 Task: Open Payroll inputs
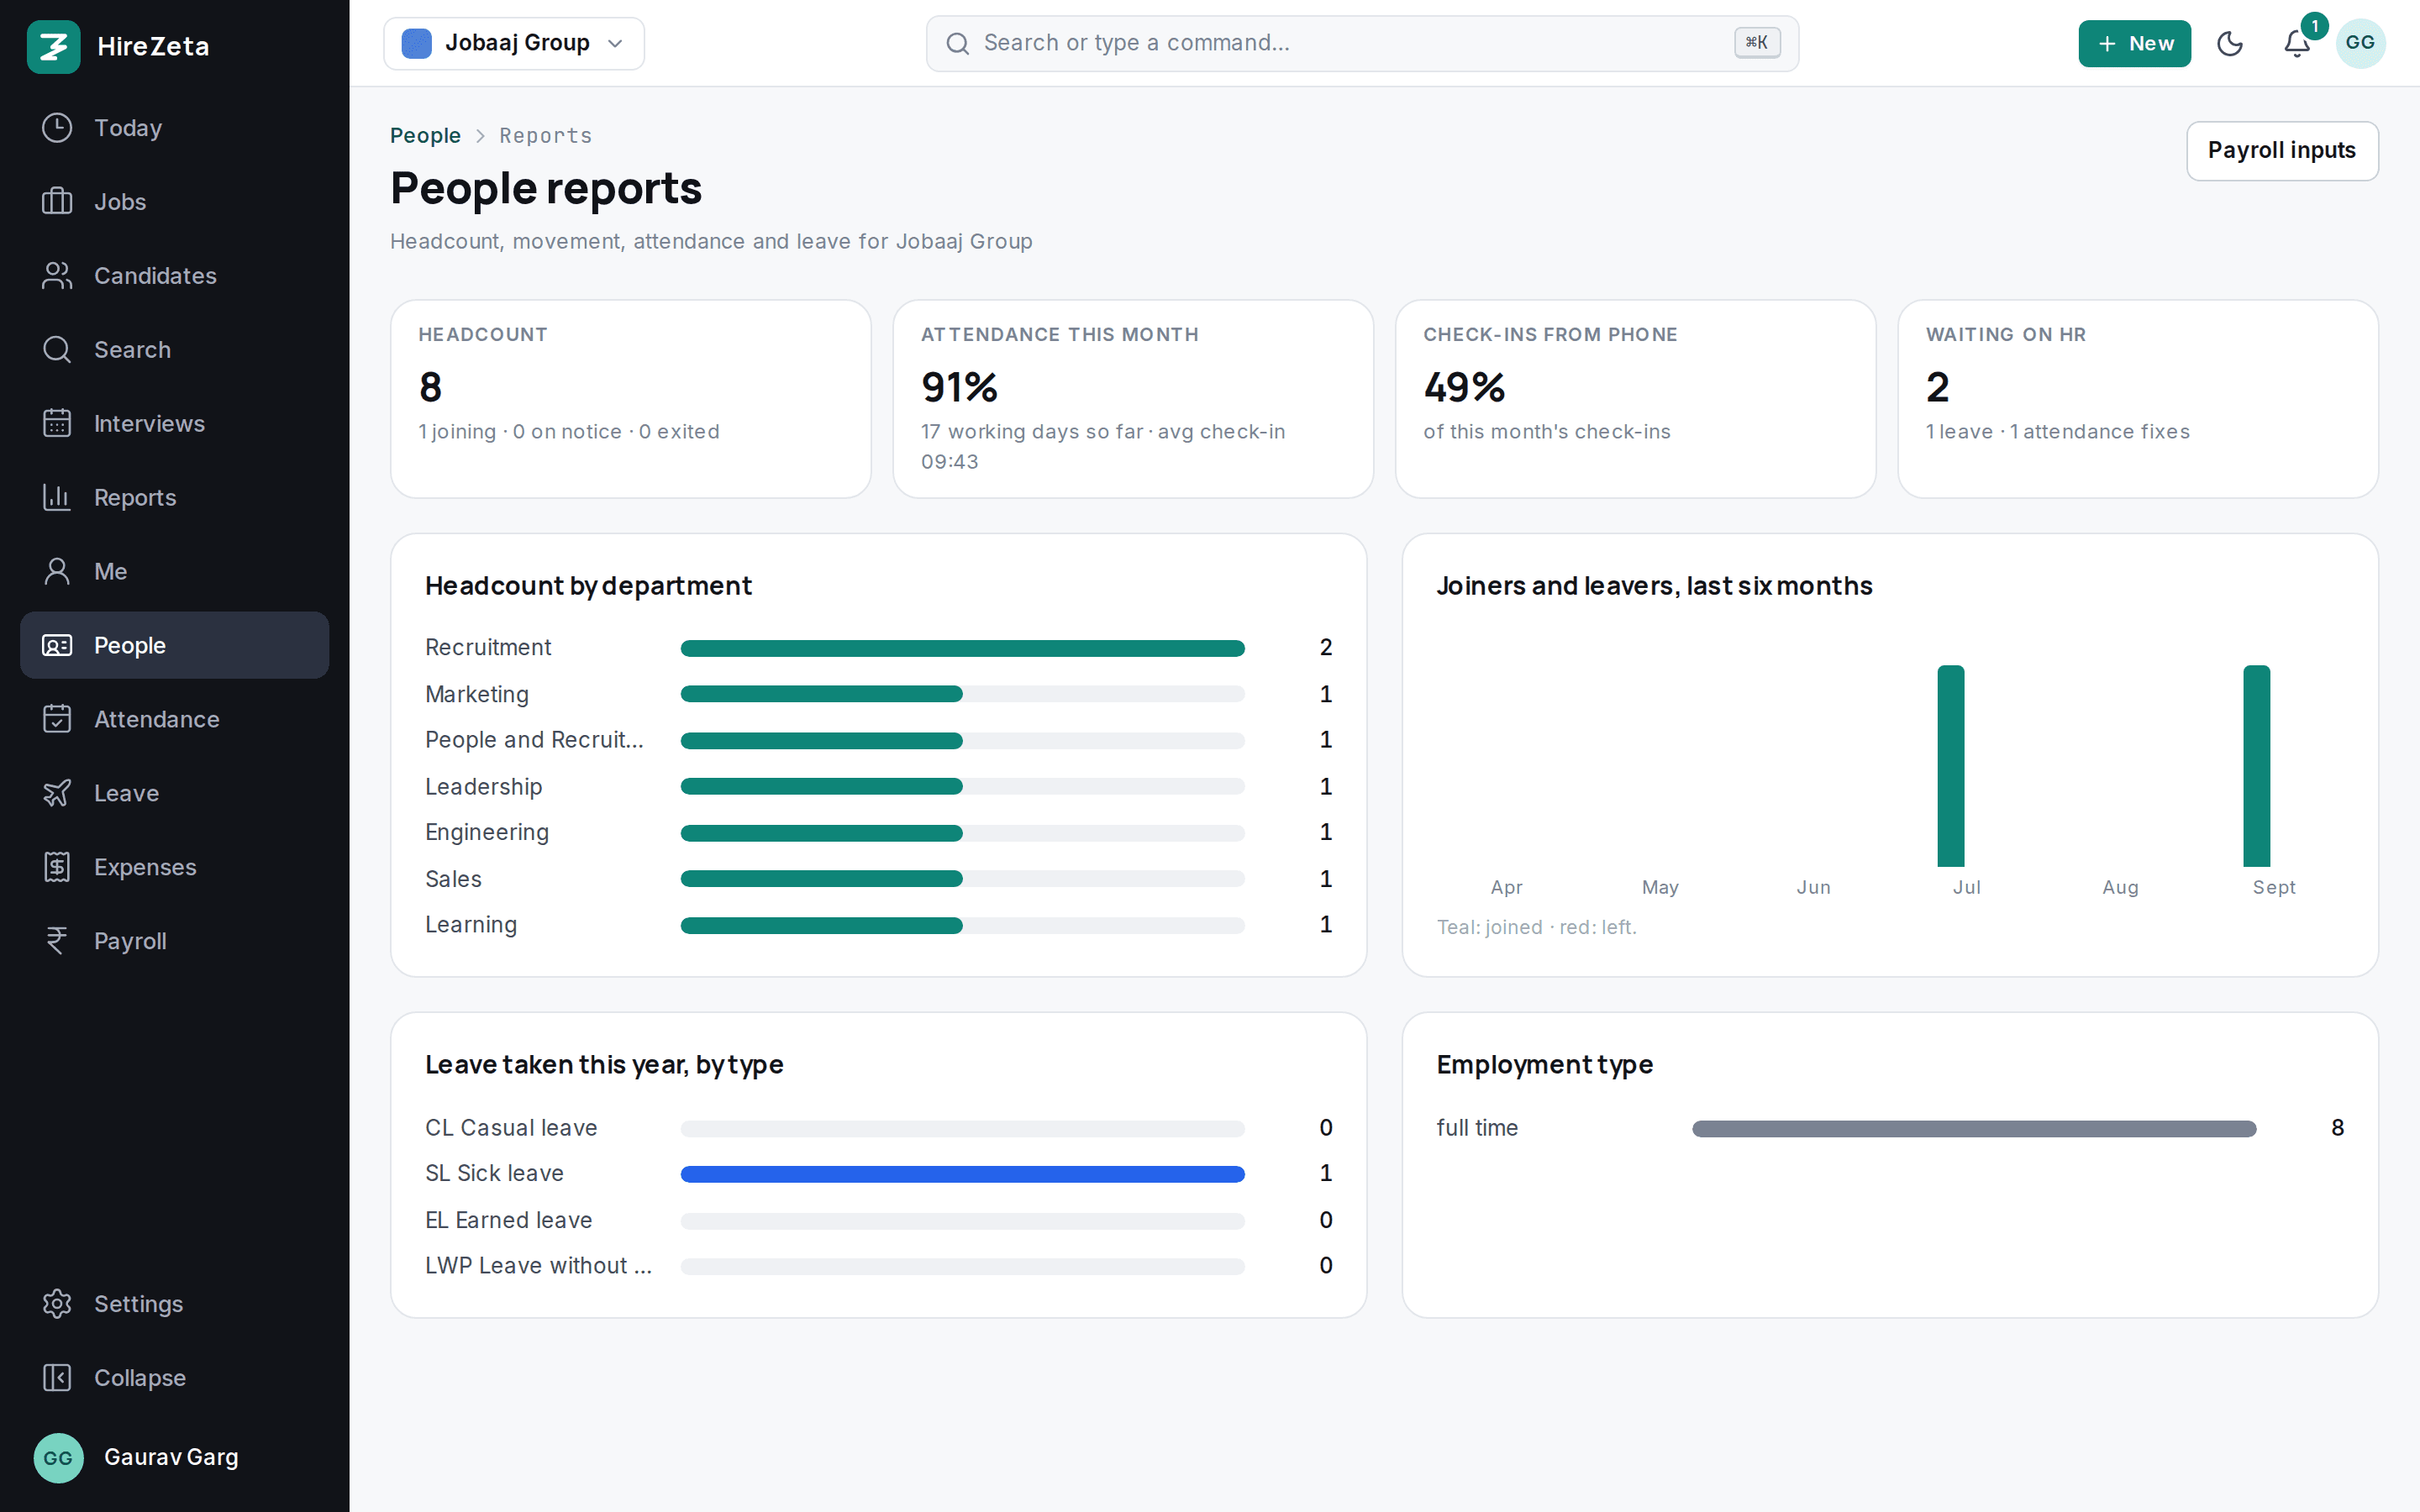point(2282,151)
